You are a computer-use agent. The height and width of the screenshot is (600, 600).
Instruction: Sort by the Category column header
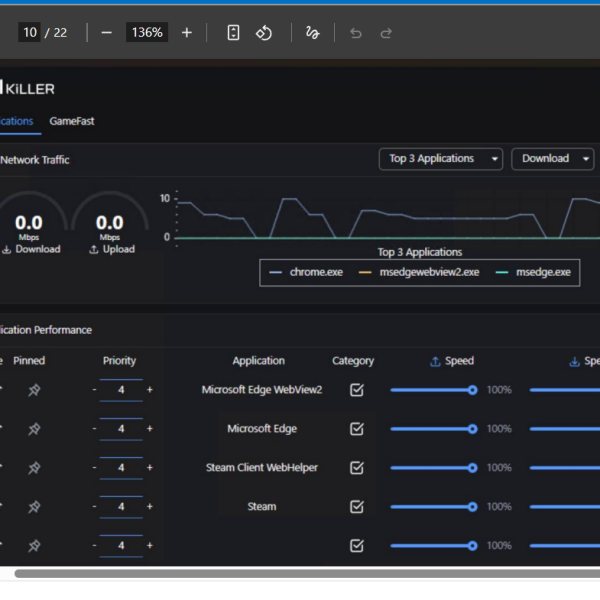[353, 360]
